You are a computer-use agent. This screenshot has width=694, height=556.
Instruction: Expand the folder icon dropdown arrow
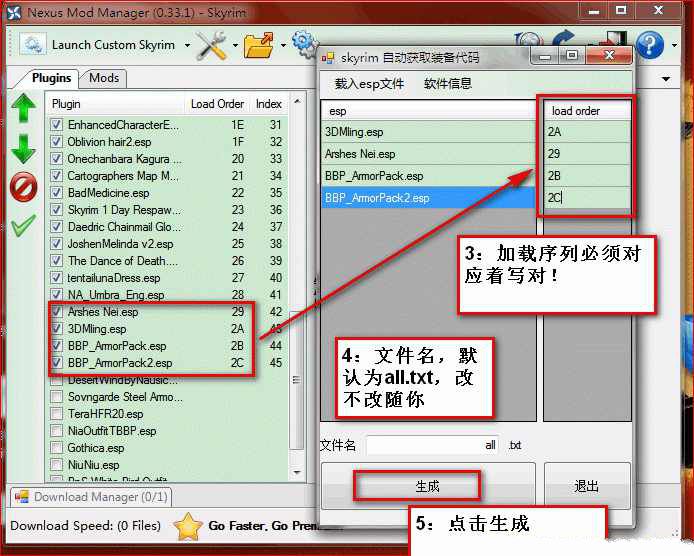[x=283, y=45]
